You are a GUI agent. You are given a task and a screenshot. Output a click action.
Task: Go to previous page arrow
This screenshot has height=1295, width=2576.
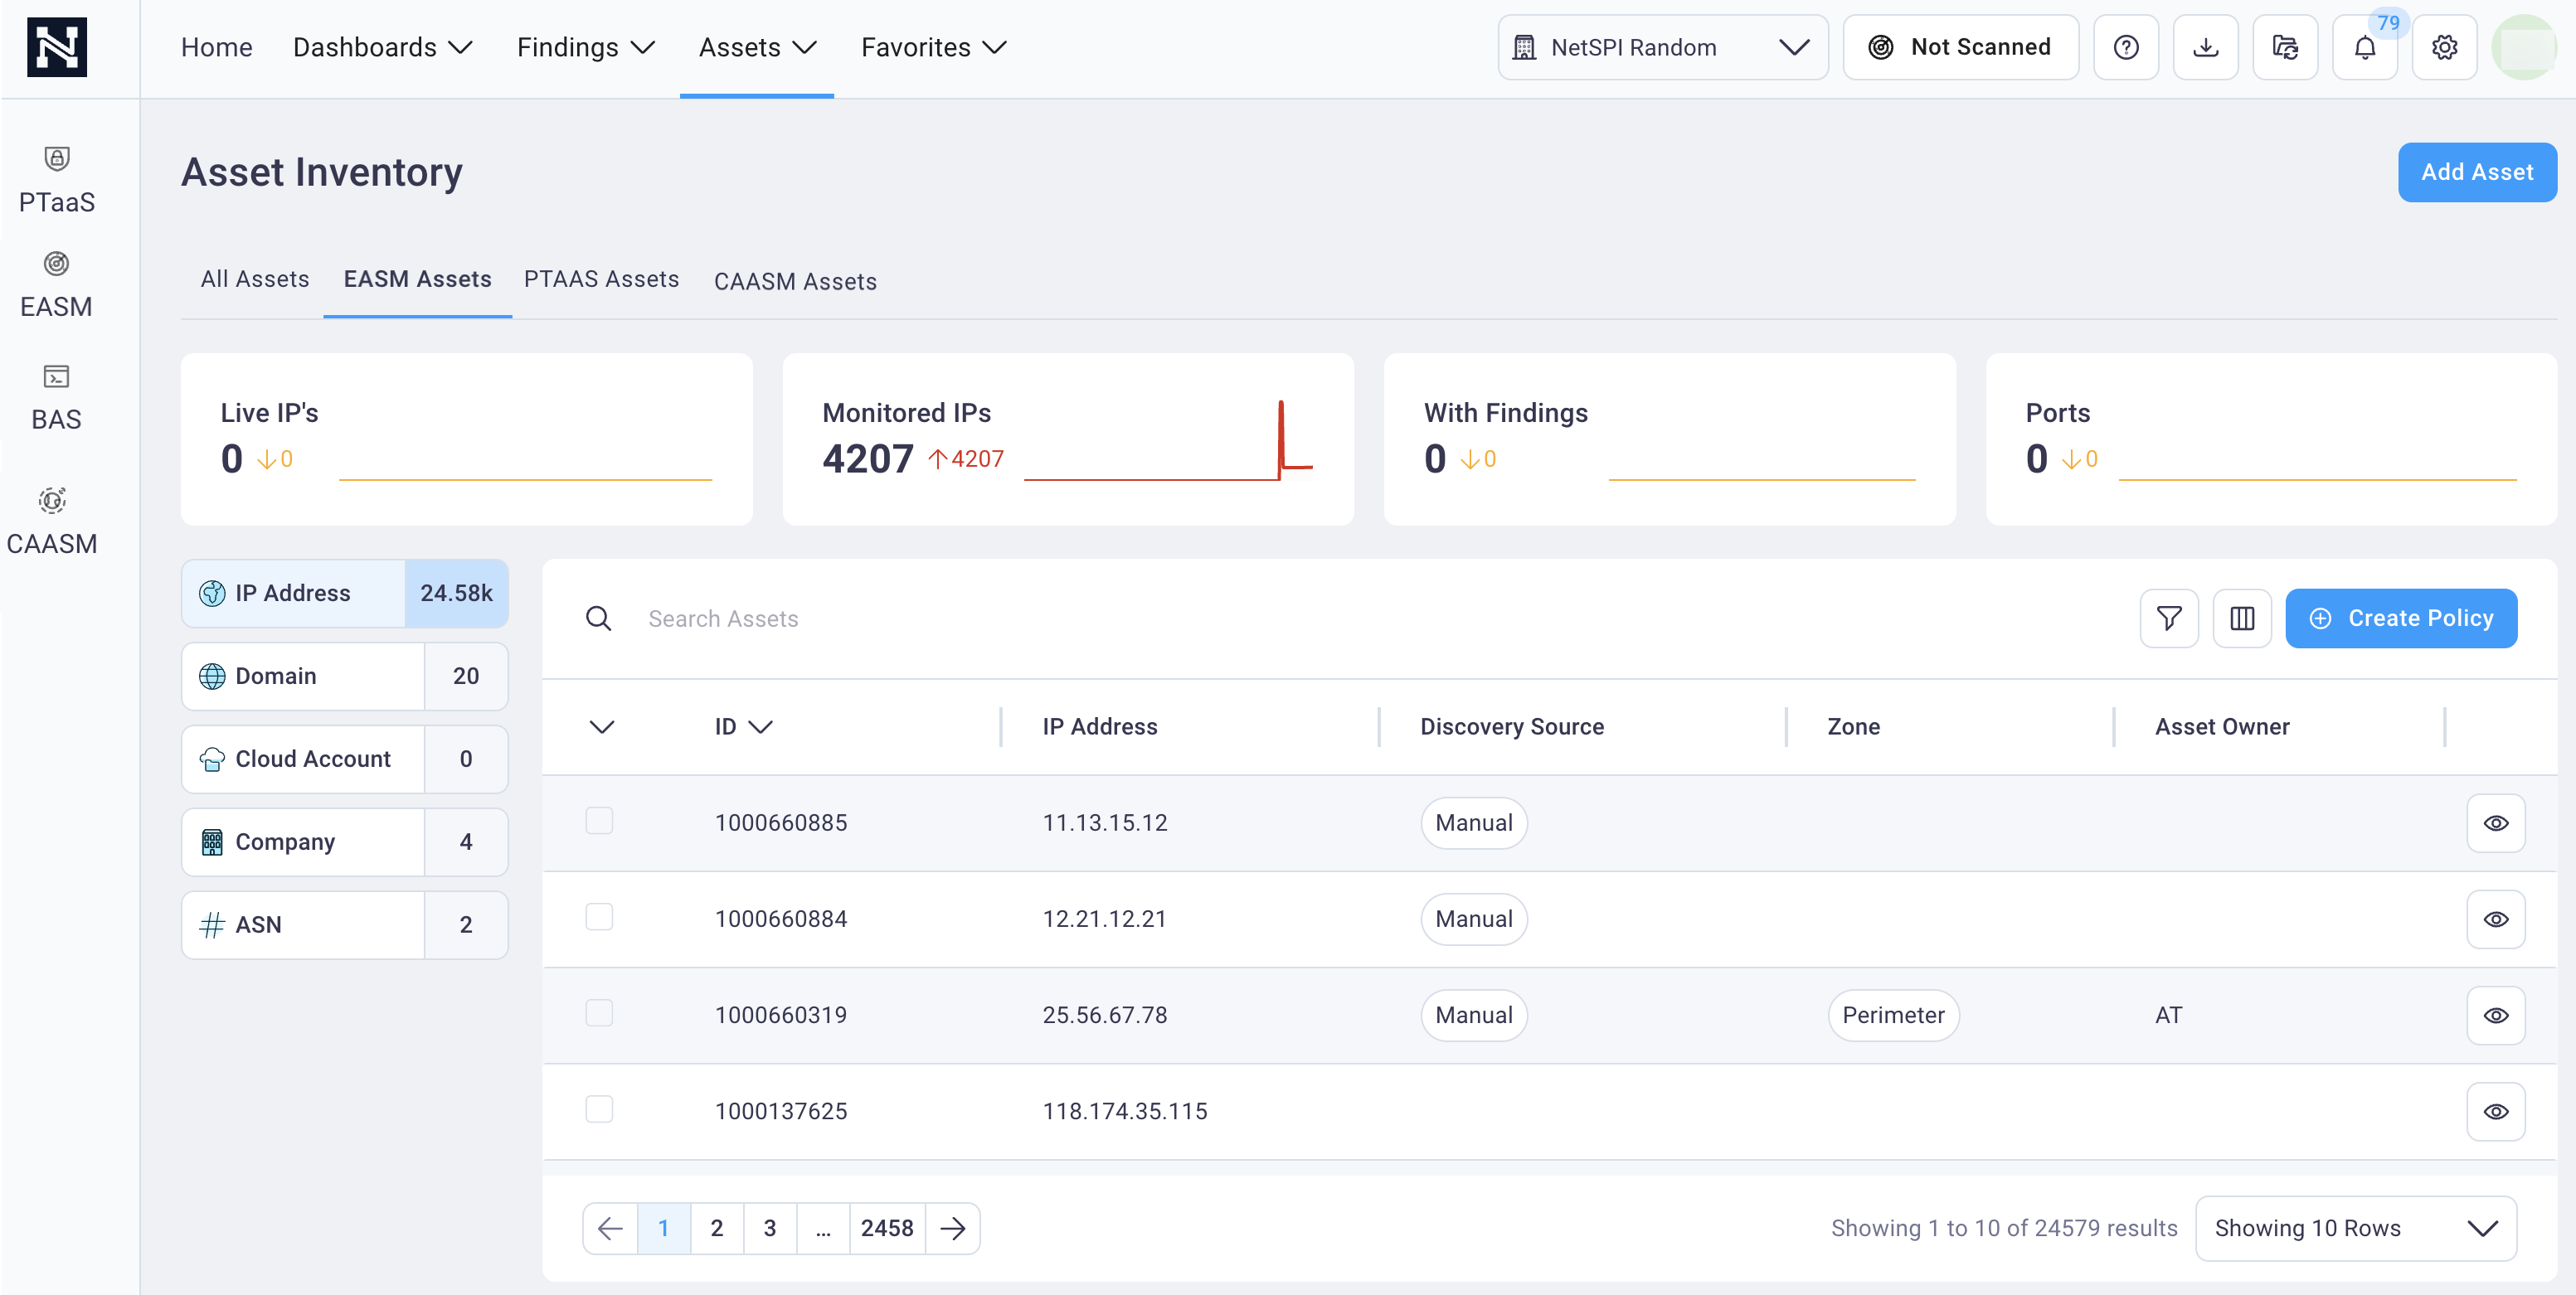(x=610, y=1227)
